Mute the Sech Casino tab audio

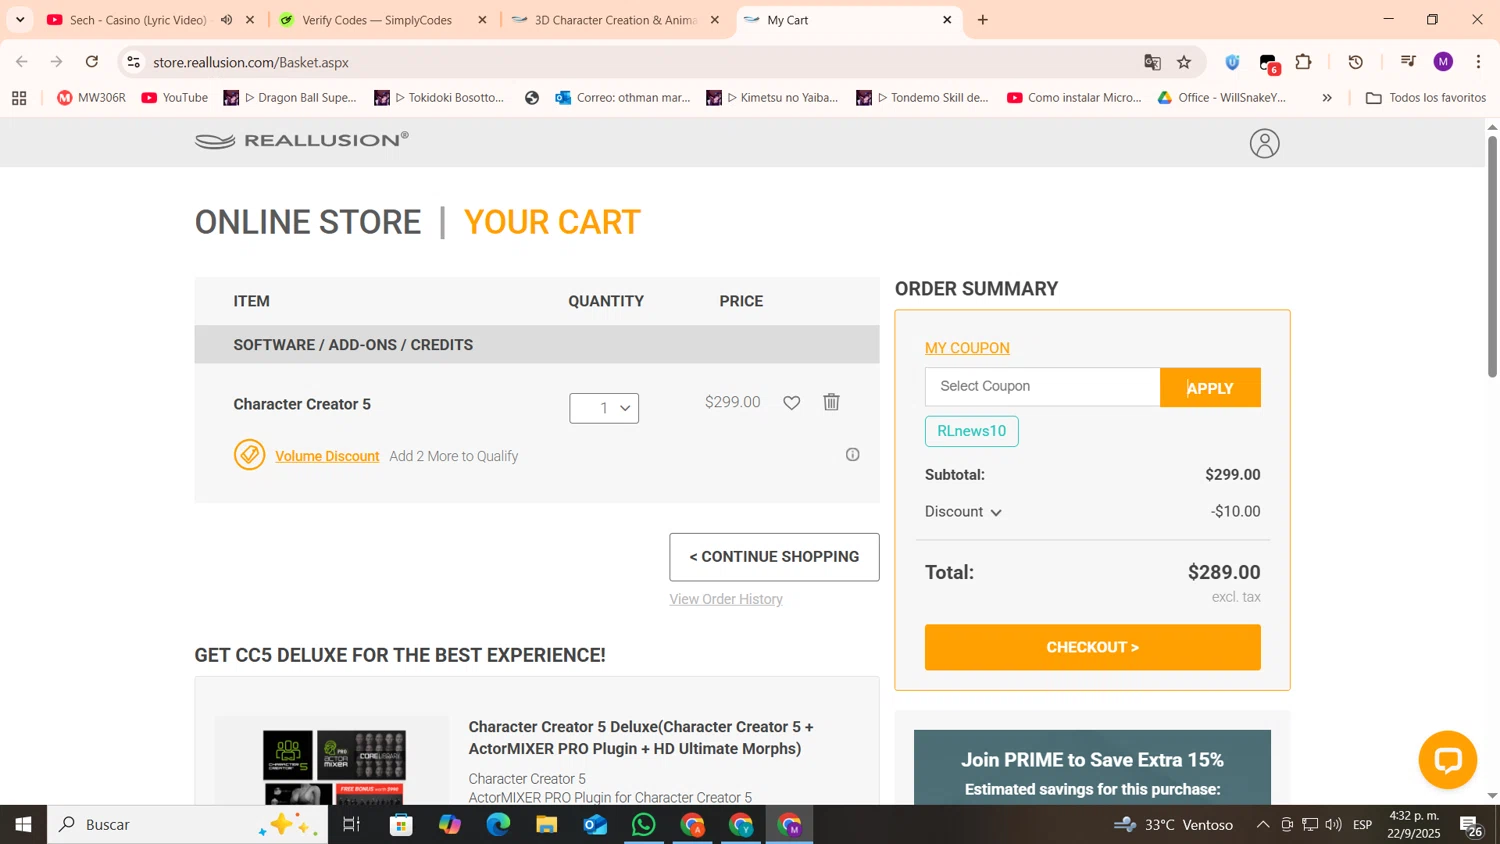227,20
